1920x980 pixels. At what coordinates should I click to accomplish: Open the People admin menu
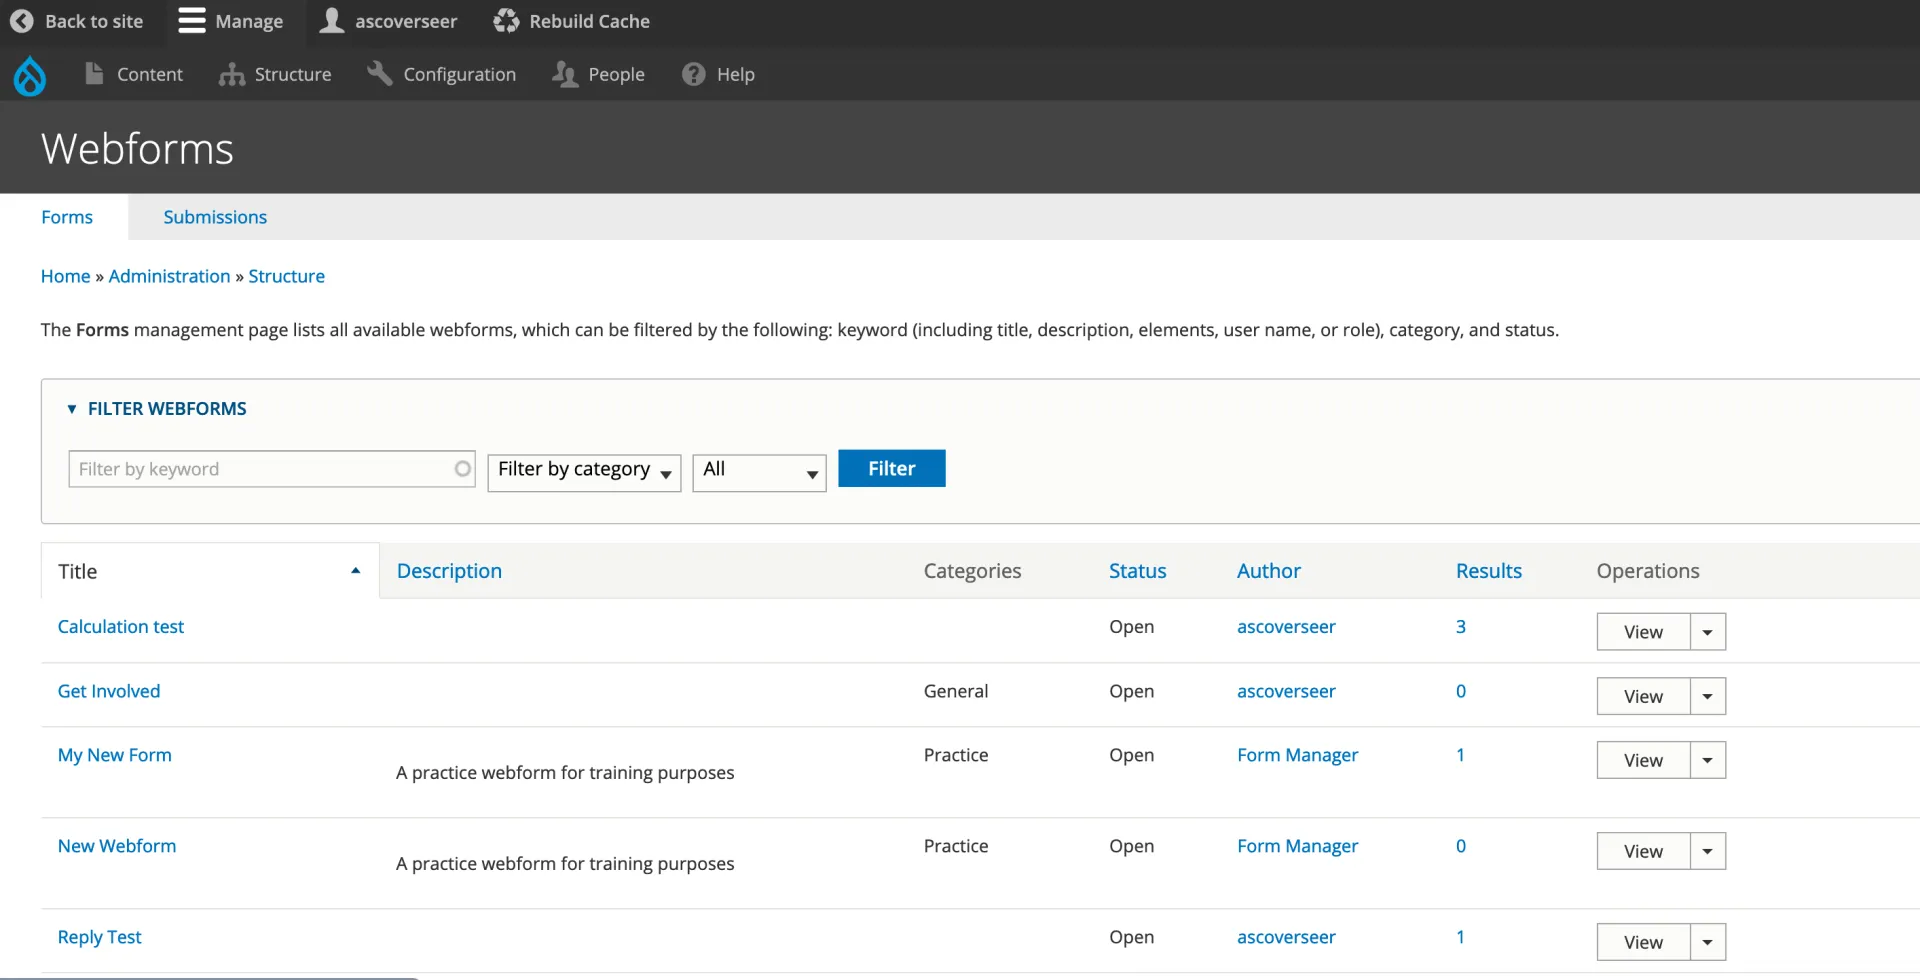click(x=598, y=74)
